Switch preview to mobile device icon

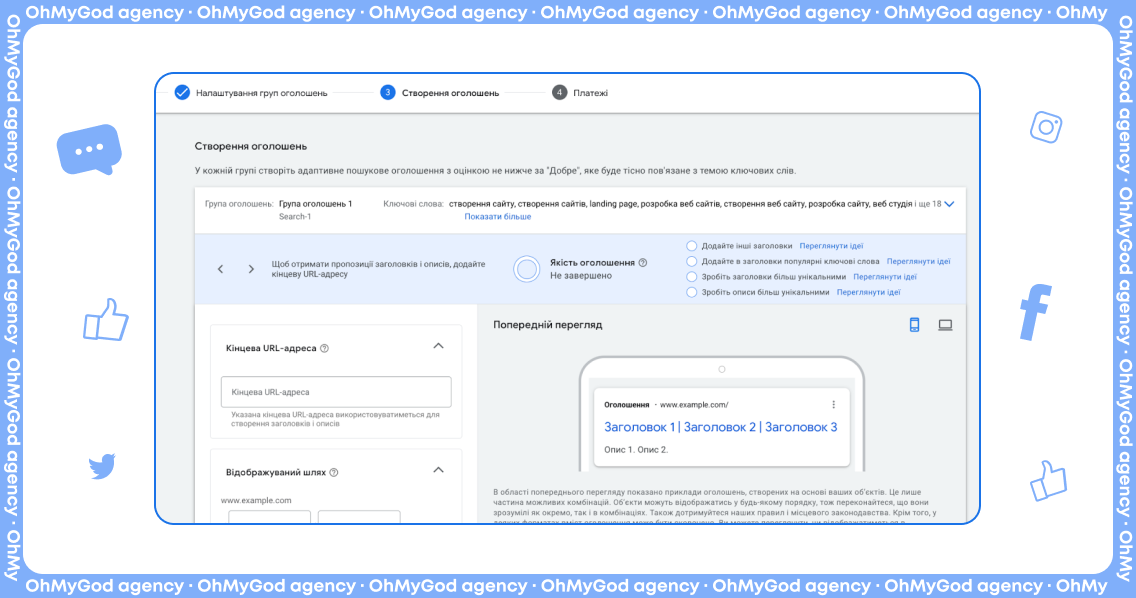click(914, 325)
